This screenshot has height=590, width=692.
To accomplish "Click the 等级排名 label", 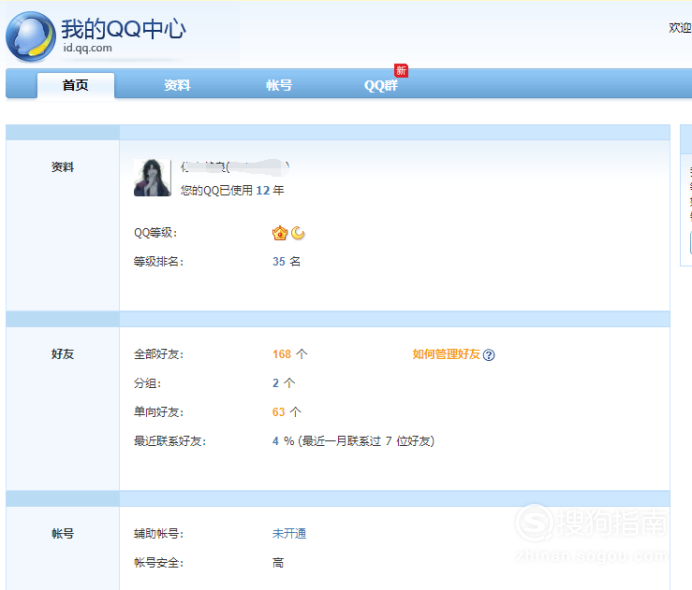I will point(158,262).
